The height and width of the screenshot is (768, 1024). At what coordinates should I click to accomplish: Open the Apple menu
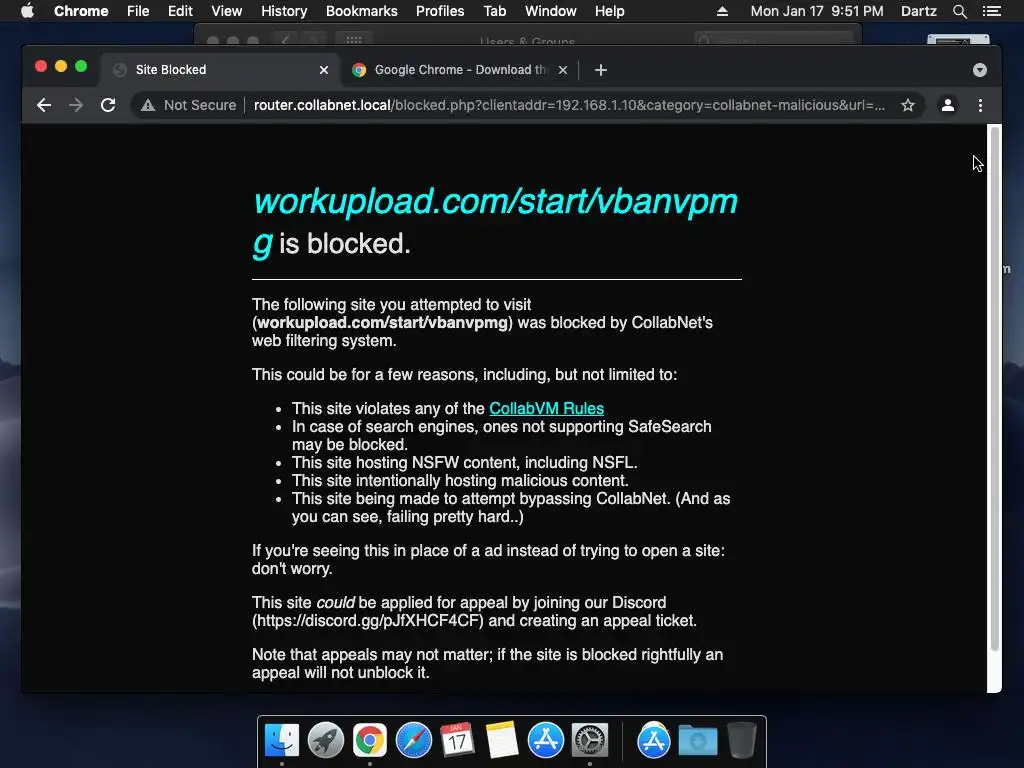[x=27, y=11]
